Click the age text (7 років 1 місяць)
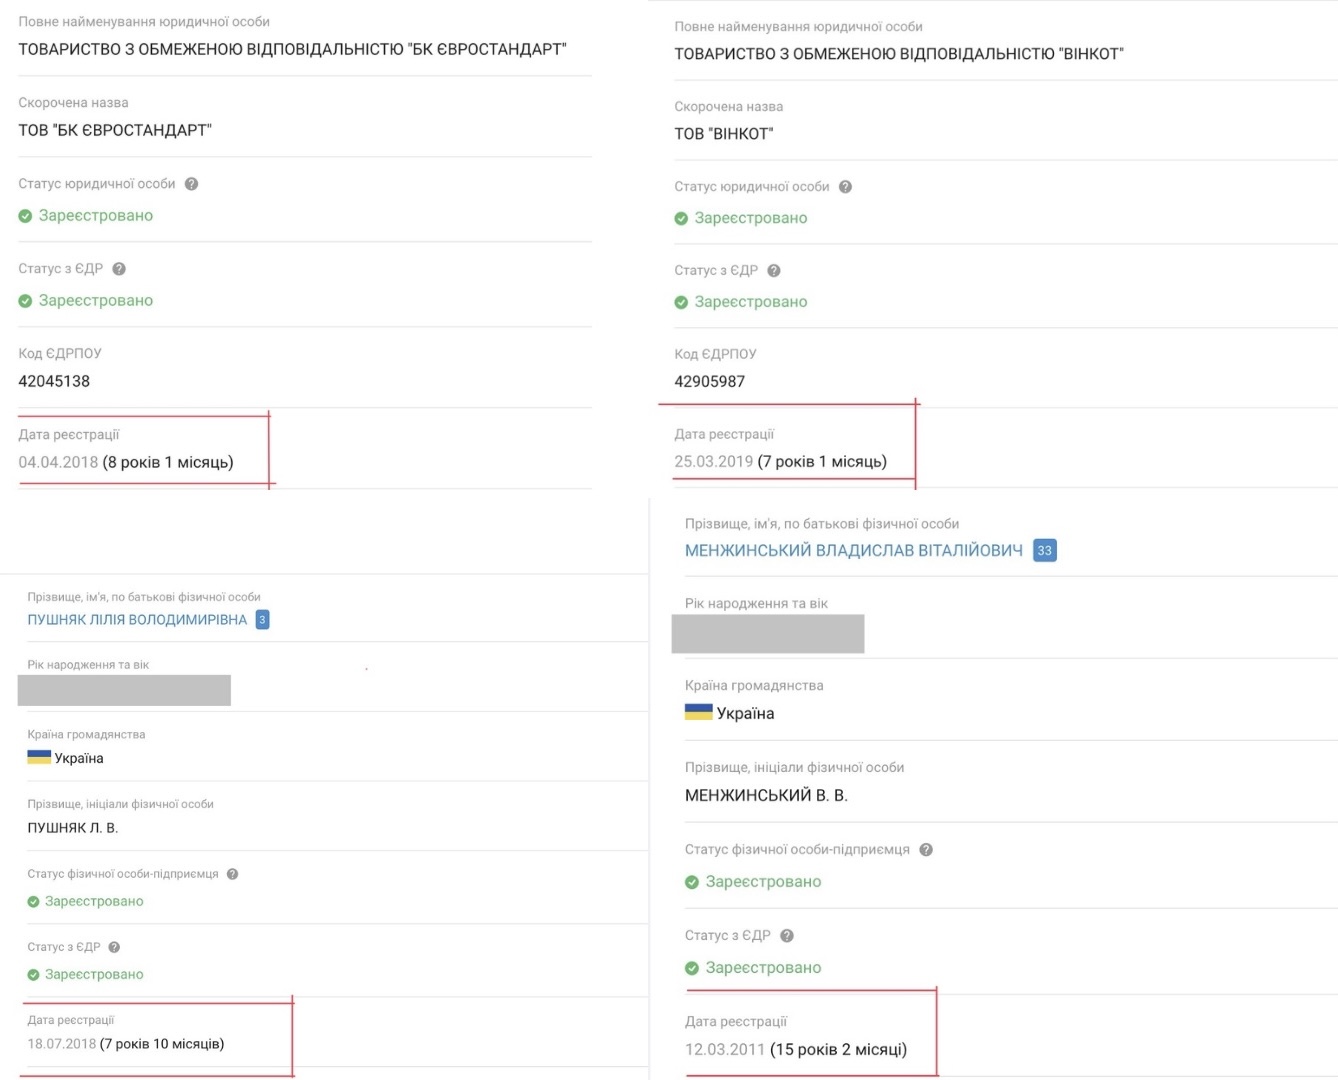This screenshot has height=1080, width=1338. (822, 461)
